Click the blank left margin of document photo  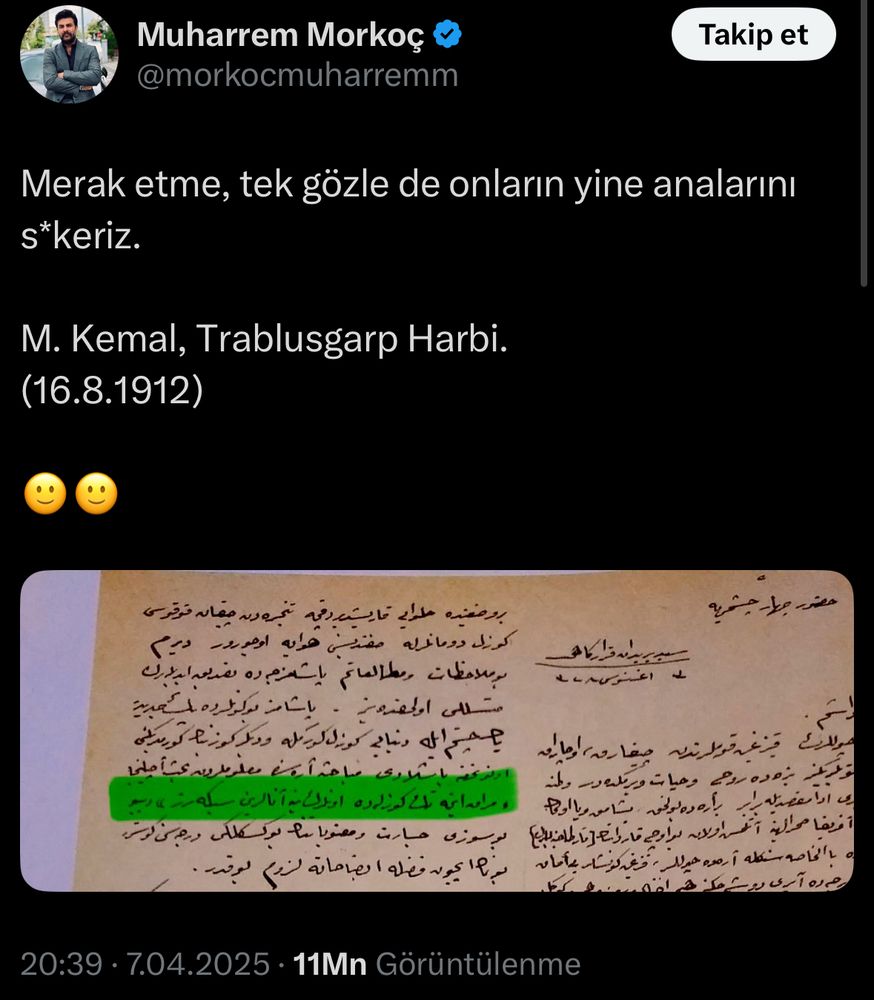(59, 730)
